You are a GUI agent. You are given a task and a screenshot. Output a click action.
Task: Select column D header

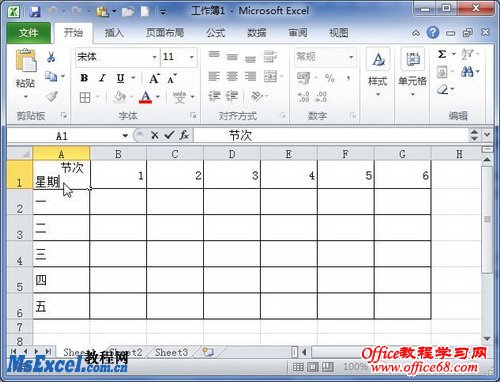click(232, 154)
